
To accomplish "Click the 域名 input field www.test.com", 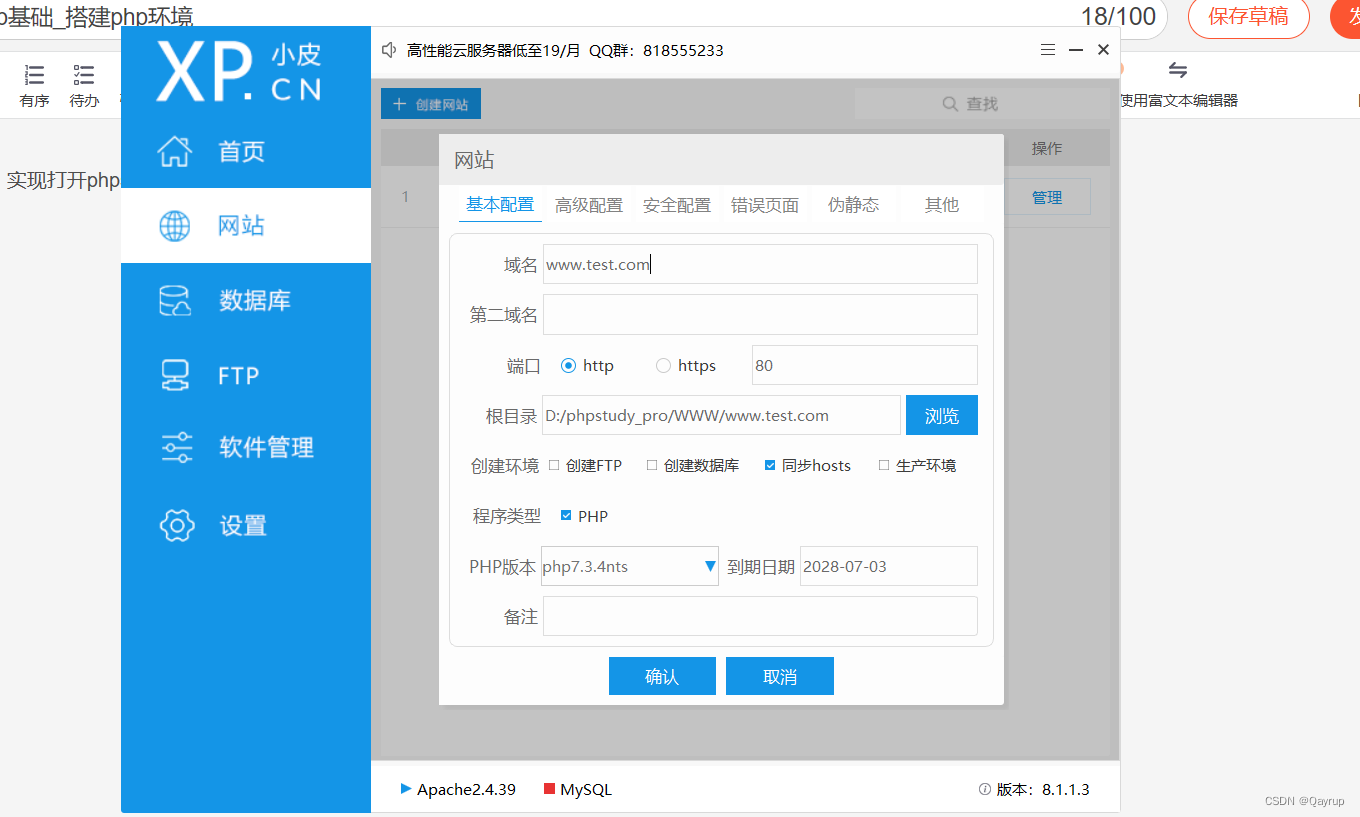I will (760, 265).
